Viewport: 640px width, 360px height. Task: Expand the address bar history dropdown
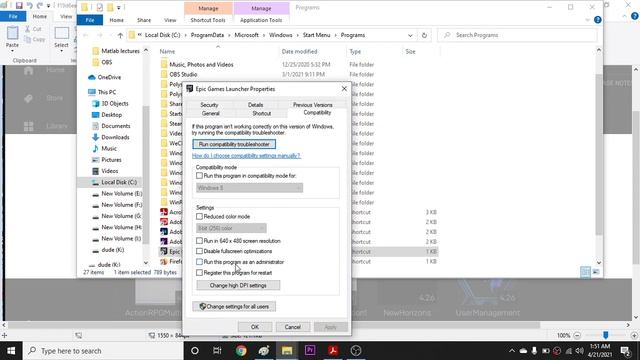(x=410, y=36)
